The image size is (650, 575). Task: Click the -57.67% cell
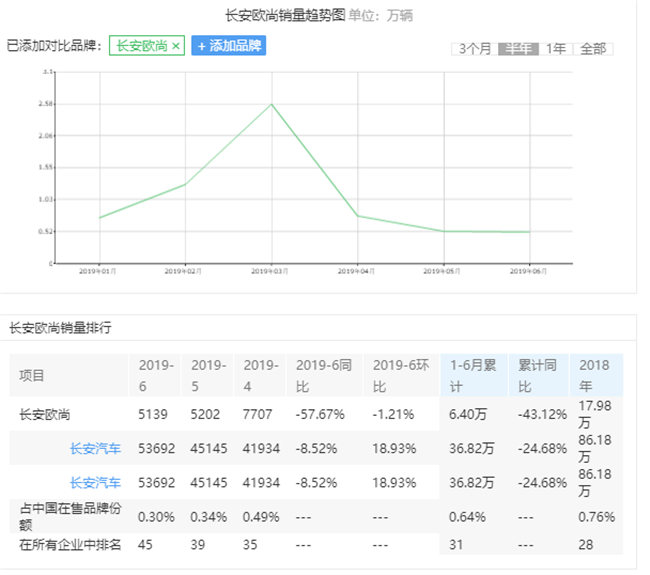[x=320, y=414]
